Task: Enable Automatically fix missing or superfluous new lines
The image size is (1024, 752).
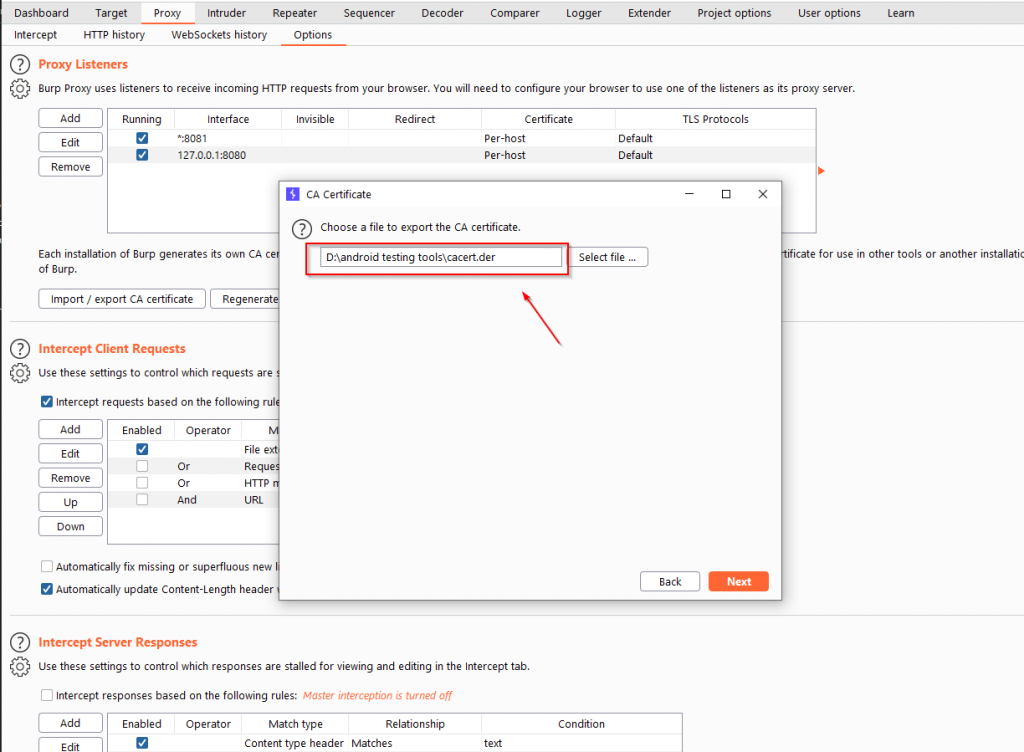Action: tap(46, 566)
